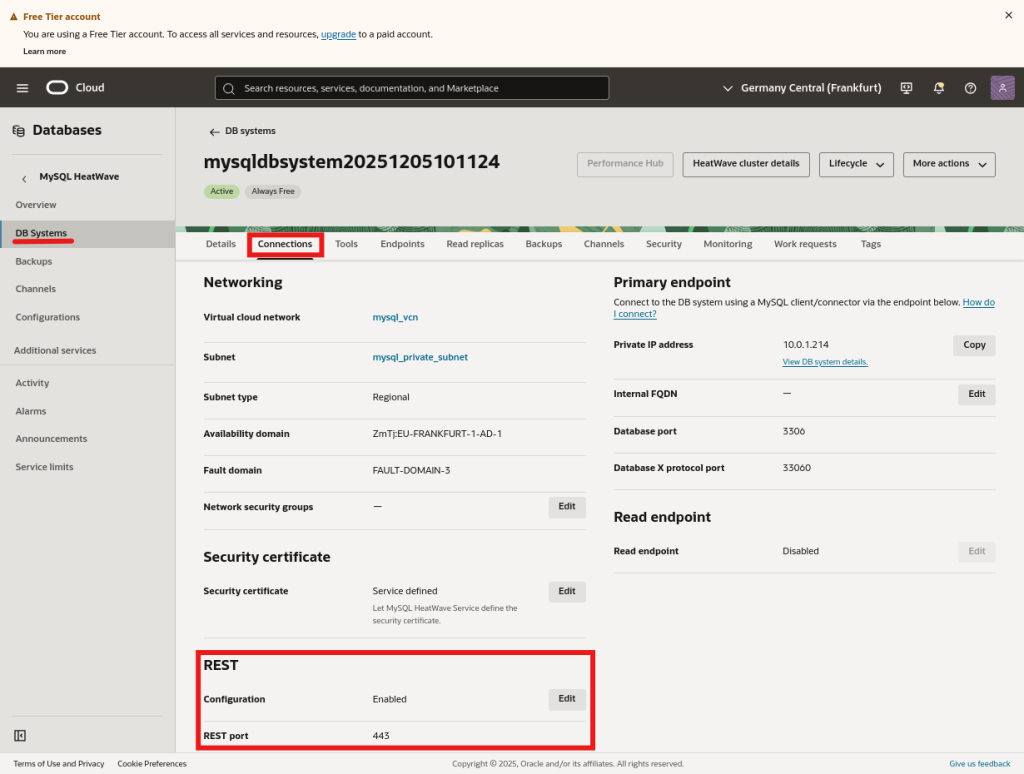Click the Oracle Cloud logo
This screenshot has height=774, width=1024.
(x=75, y=88)
